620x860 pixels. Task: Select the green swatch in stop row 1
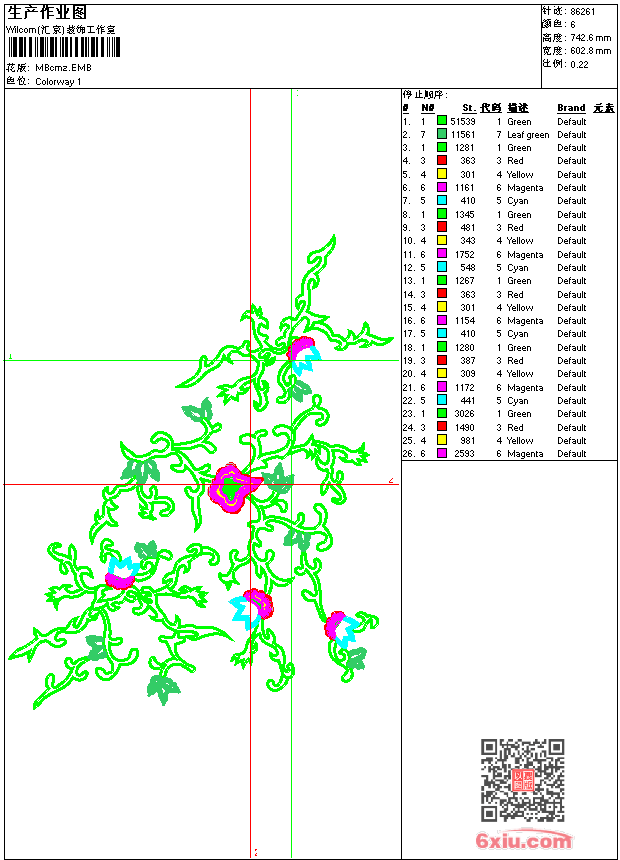[441, 121]
